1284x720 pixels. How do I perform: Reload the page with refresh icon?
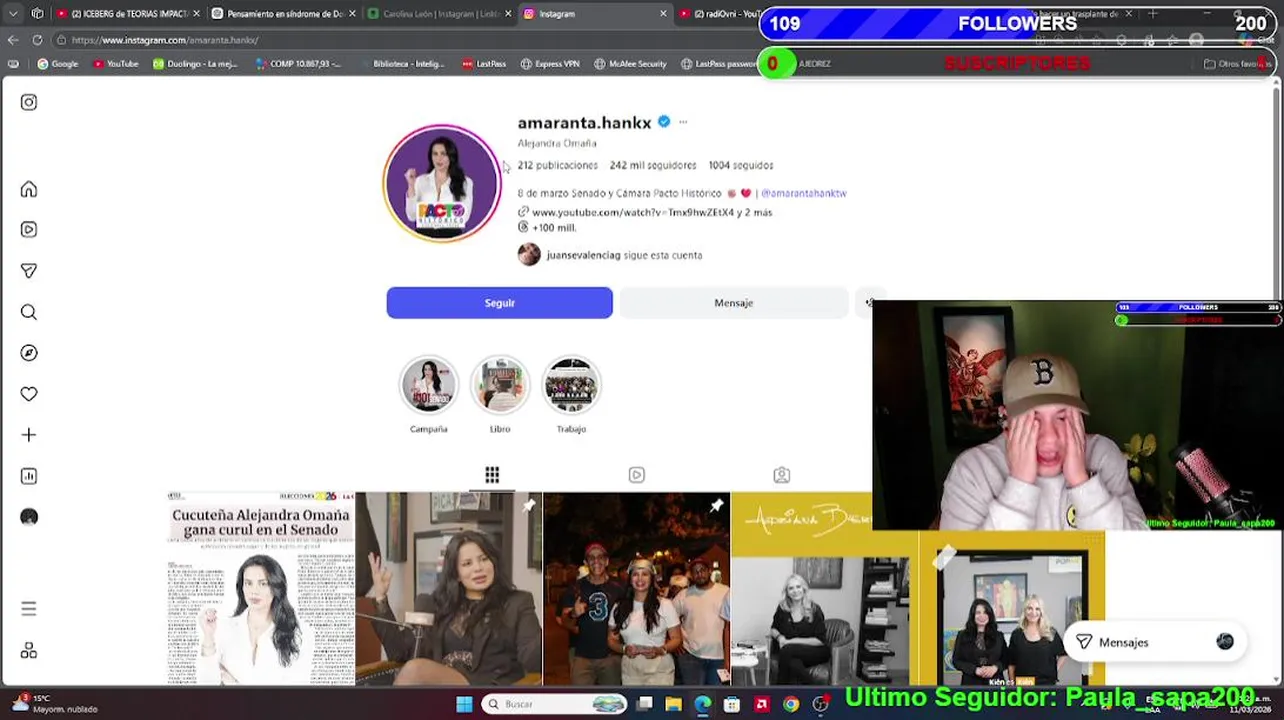pos(37,40)
